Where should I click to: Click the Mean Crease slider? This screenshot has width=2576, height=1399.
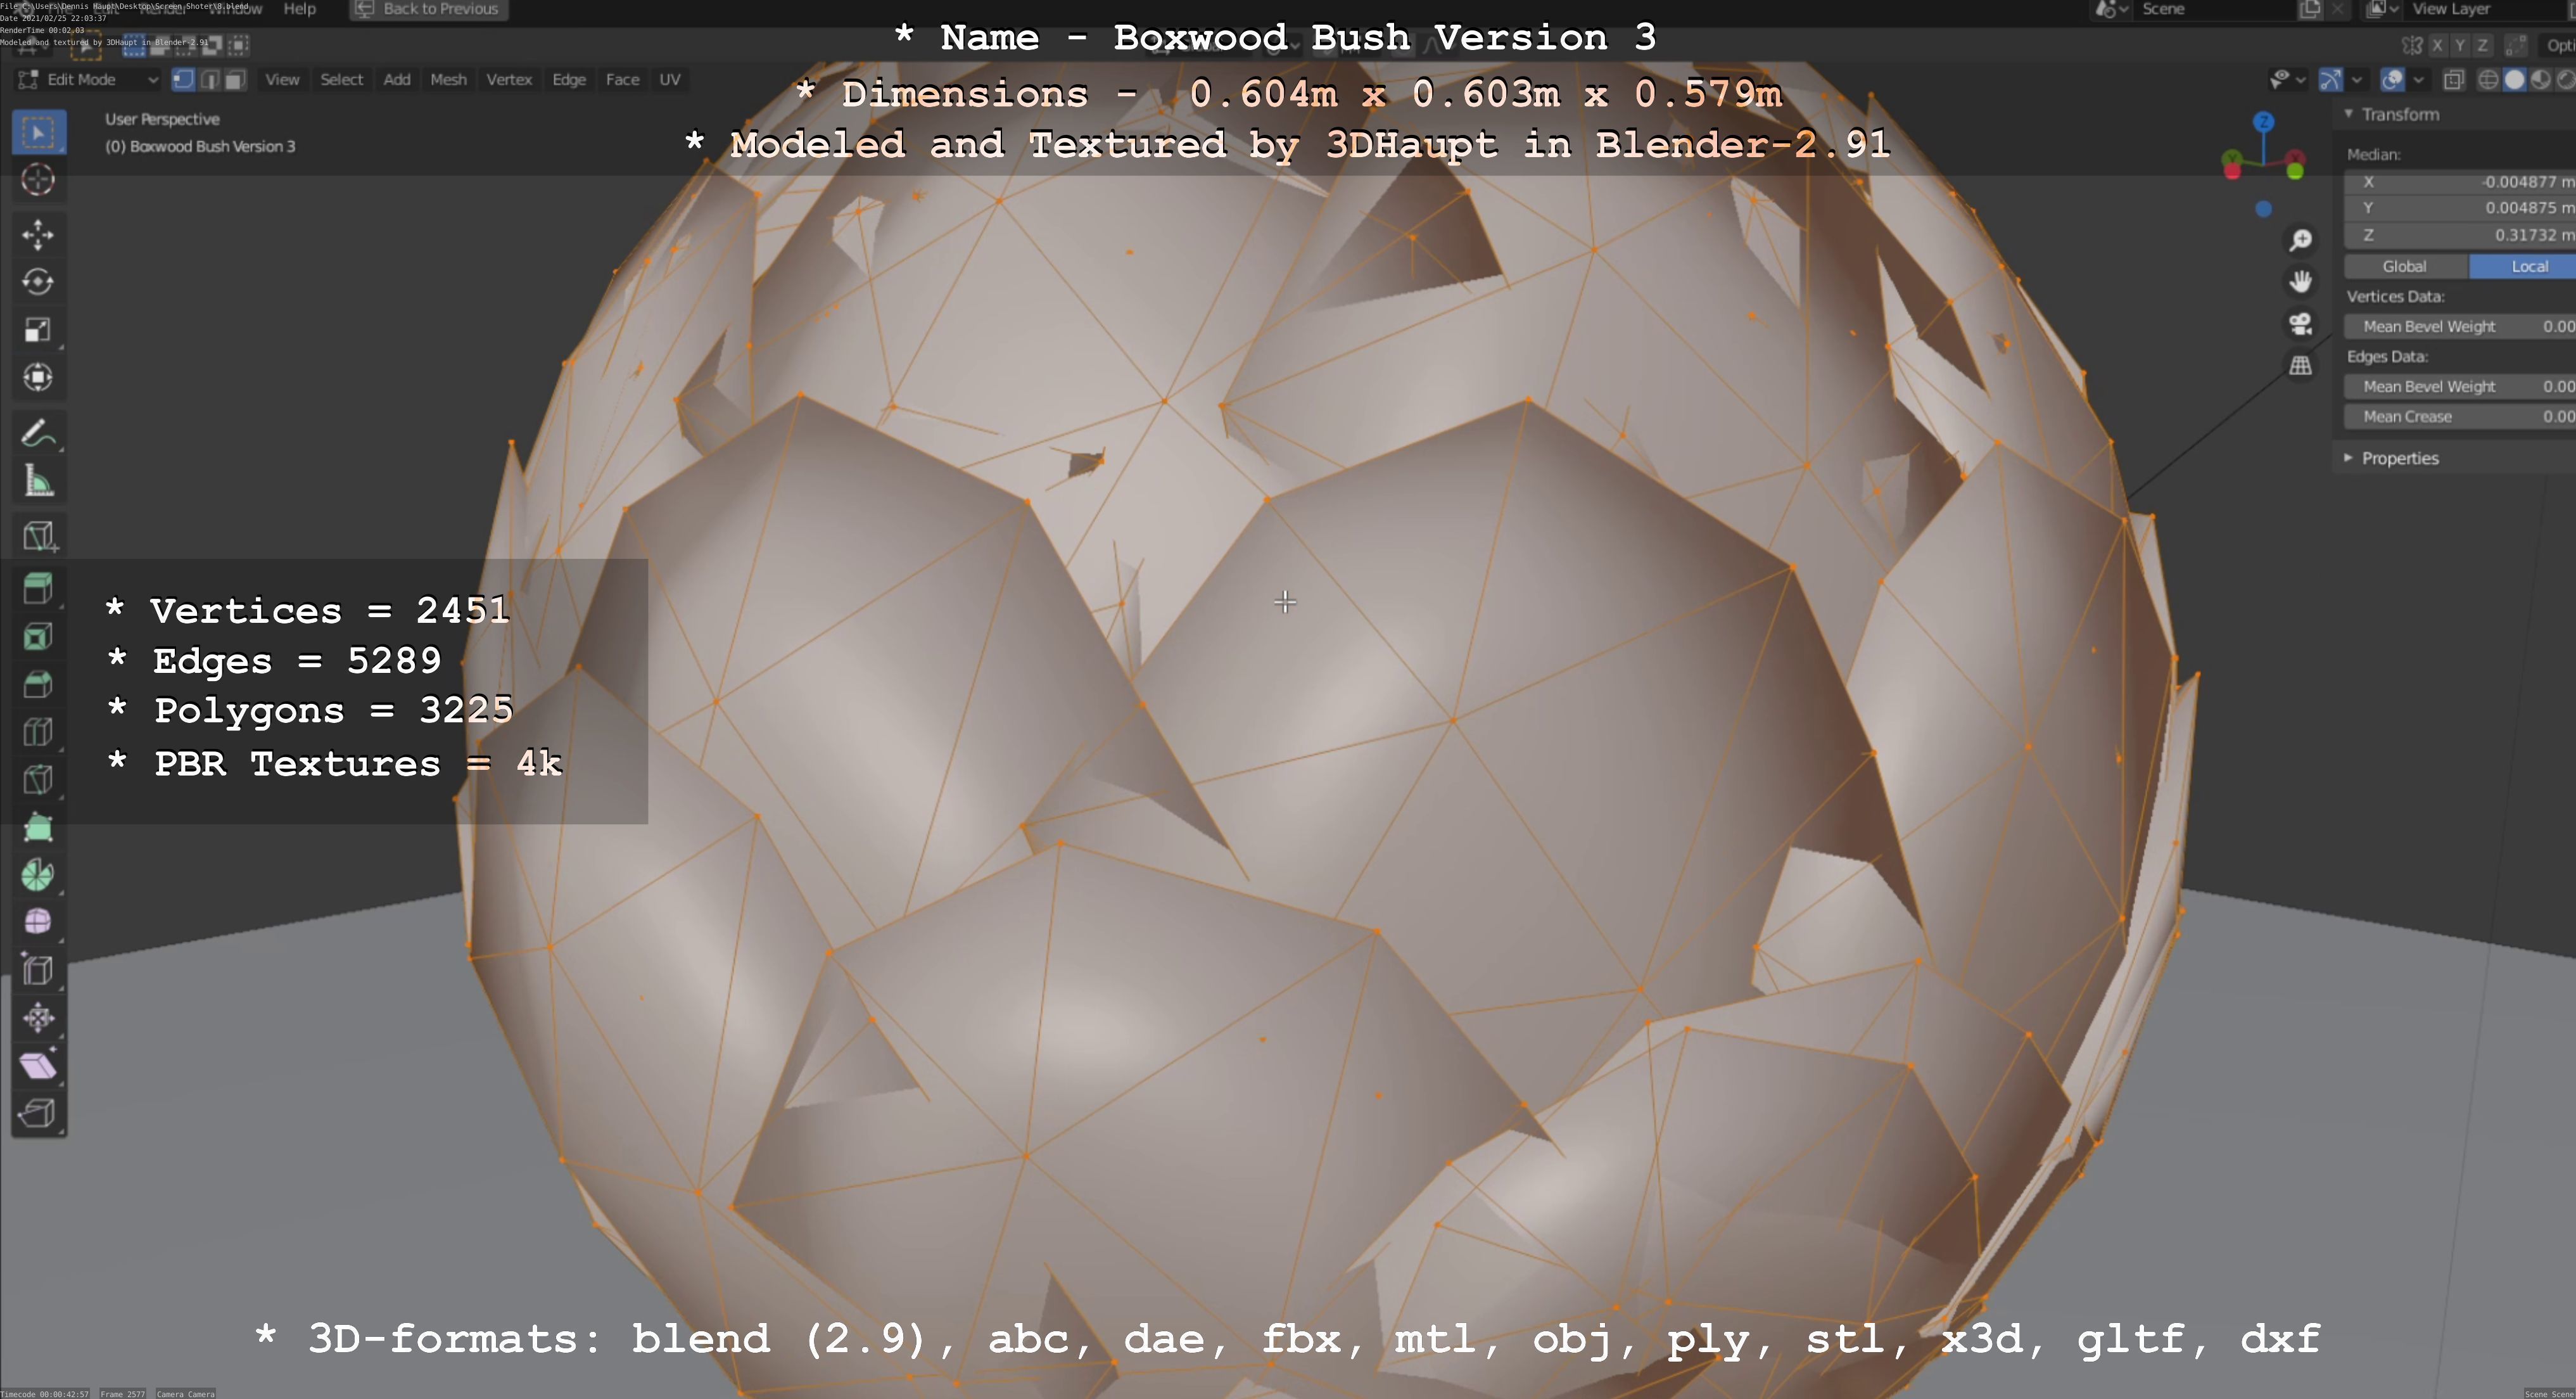pyautogui.click(x=2460, y=417)
